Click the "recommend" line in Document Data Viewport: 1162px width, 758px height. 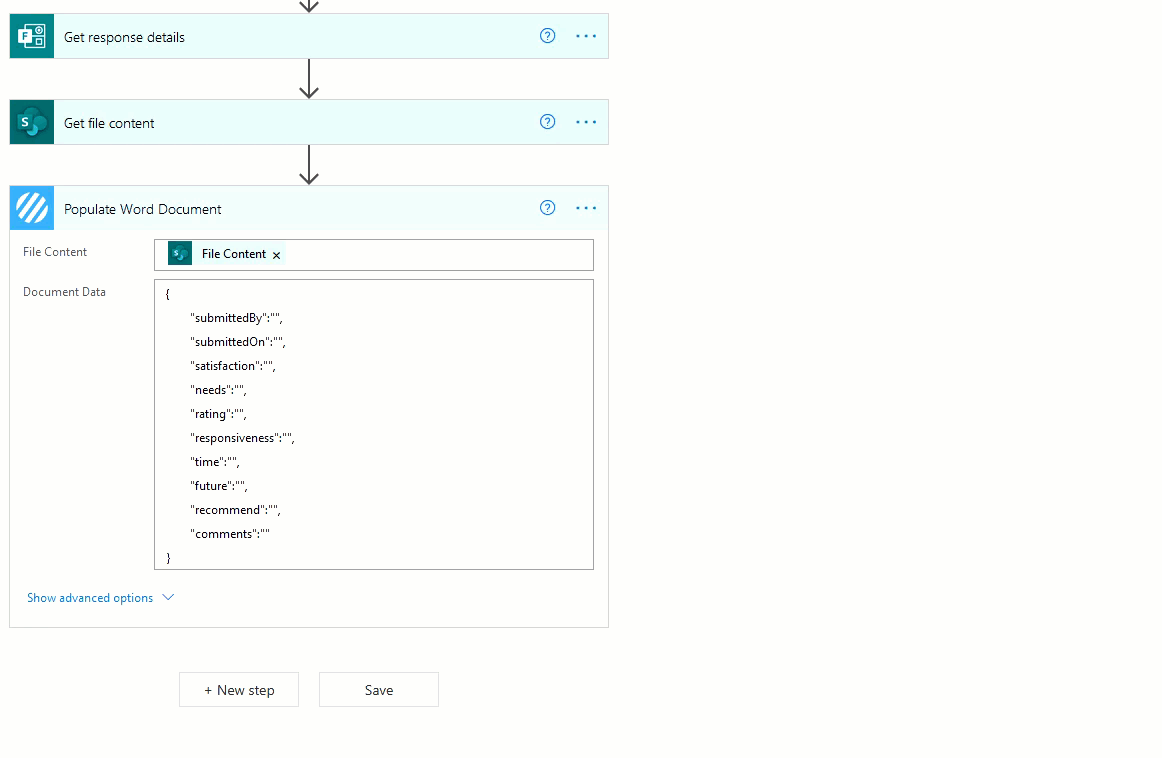[x=236, y=510]
